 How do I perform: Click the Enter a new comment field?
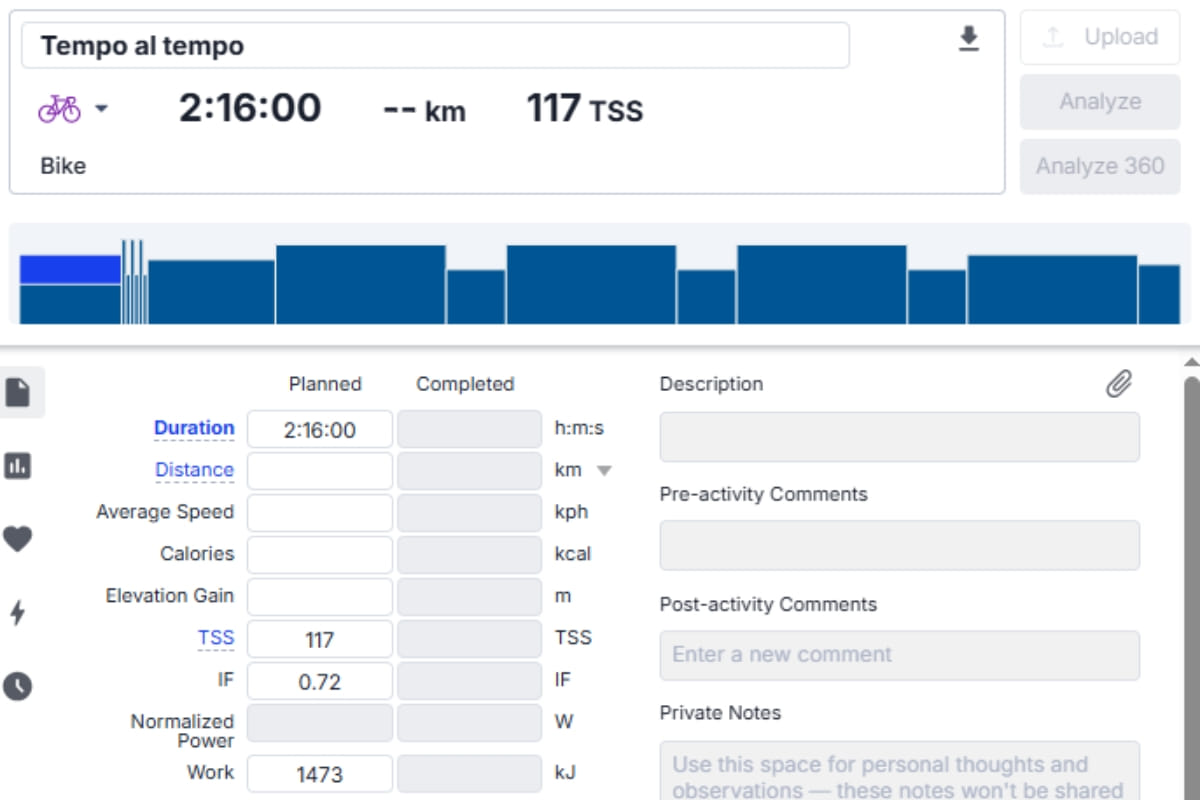(900, 655)
